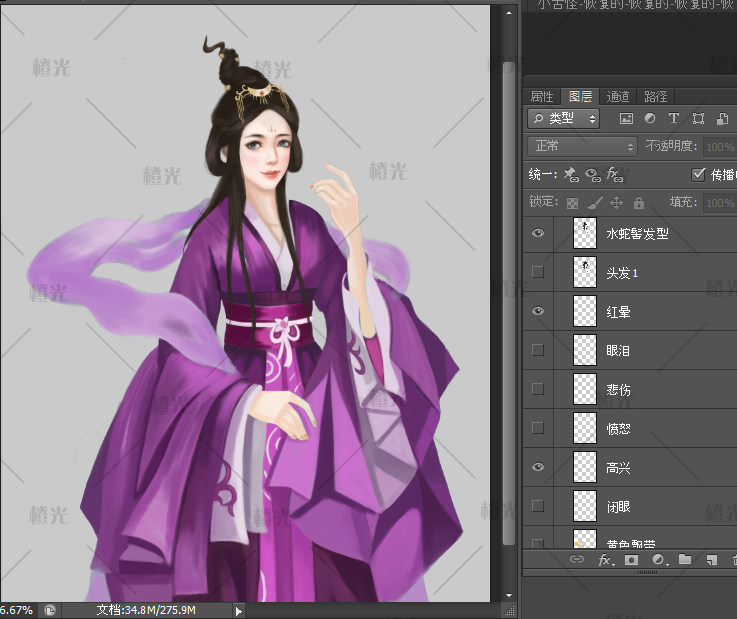Hide the 水蛇髻发型 layer

point(539,233)
